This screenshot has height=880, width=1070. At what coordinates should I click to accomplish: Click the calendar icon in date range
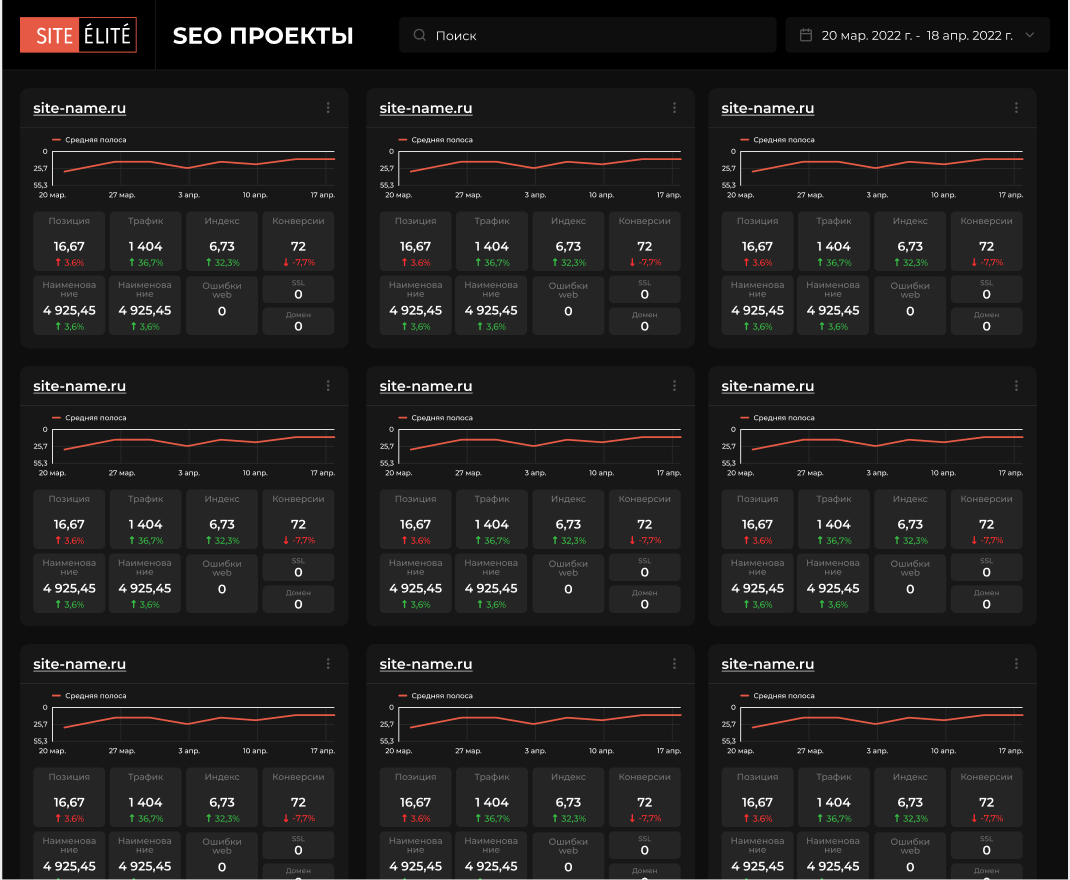coord(806,35)
